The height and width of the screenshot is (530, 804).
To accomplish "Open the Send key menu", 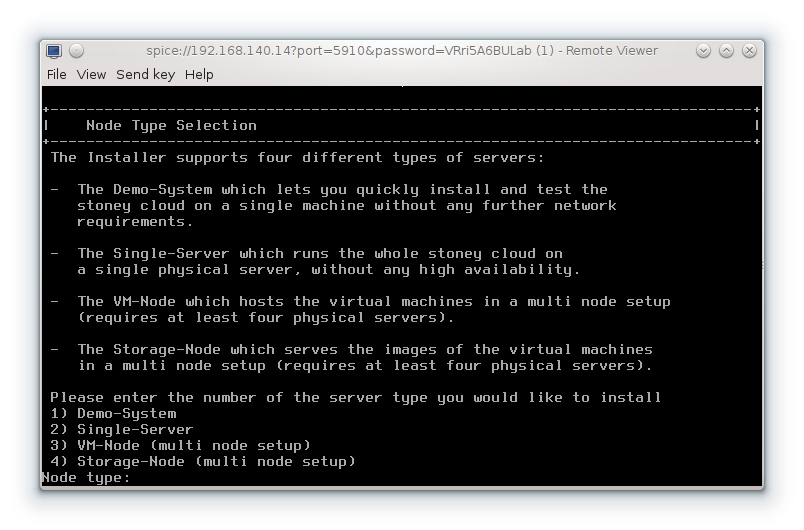I will [145, 74].
